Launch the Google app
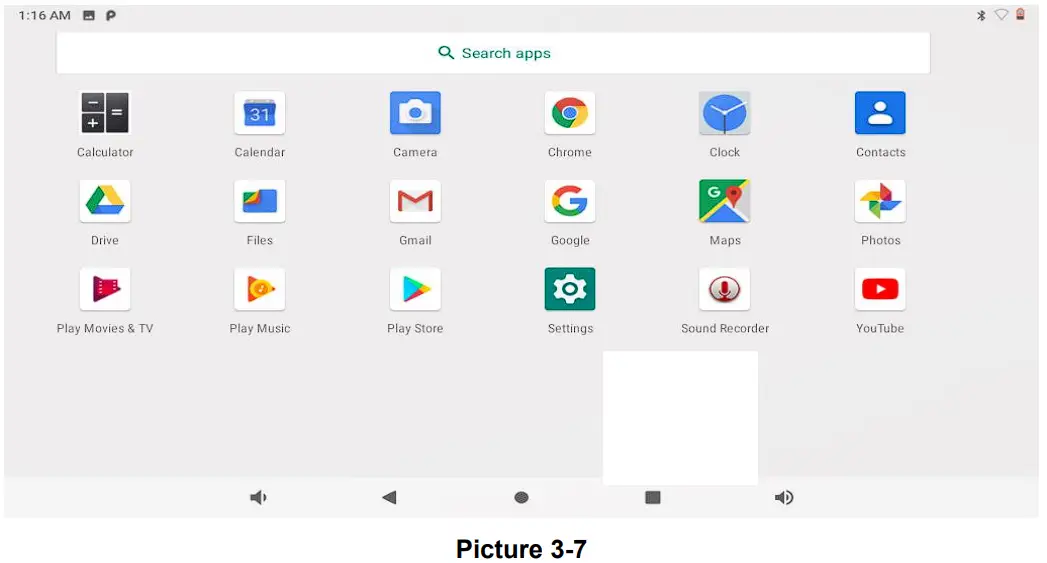1047x563 pixels. (570, 201)
